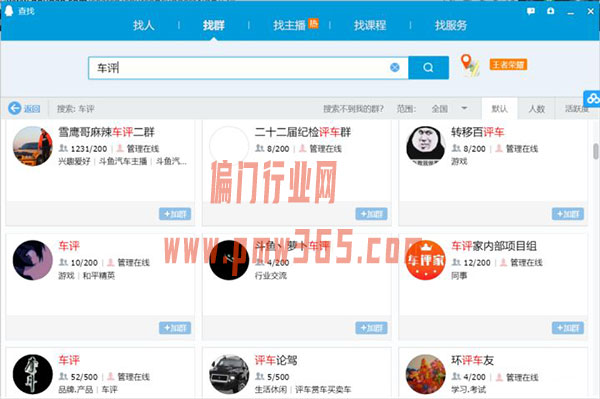Open the avatar of 车评 52/500 group
The height and width of the screenshot is (399, 600).
(x=33, y=374)
